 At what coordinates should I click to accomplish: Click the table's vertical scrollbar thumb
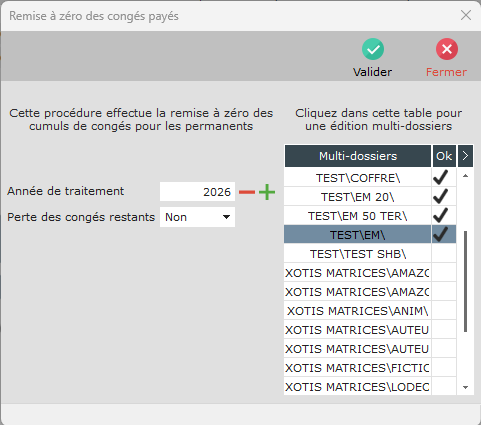465,281
